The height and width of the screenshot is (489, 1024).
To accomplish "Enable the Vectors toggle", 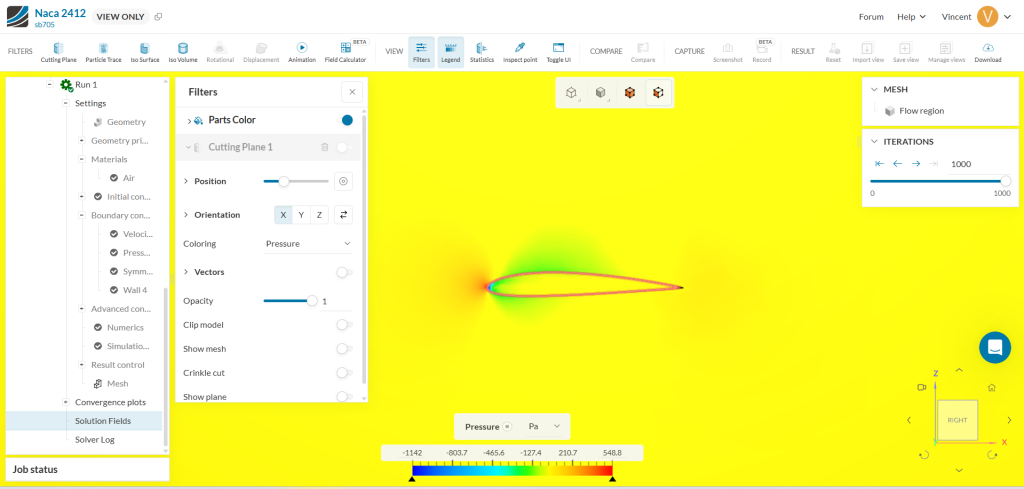I will (343, 272).
